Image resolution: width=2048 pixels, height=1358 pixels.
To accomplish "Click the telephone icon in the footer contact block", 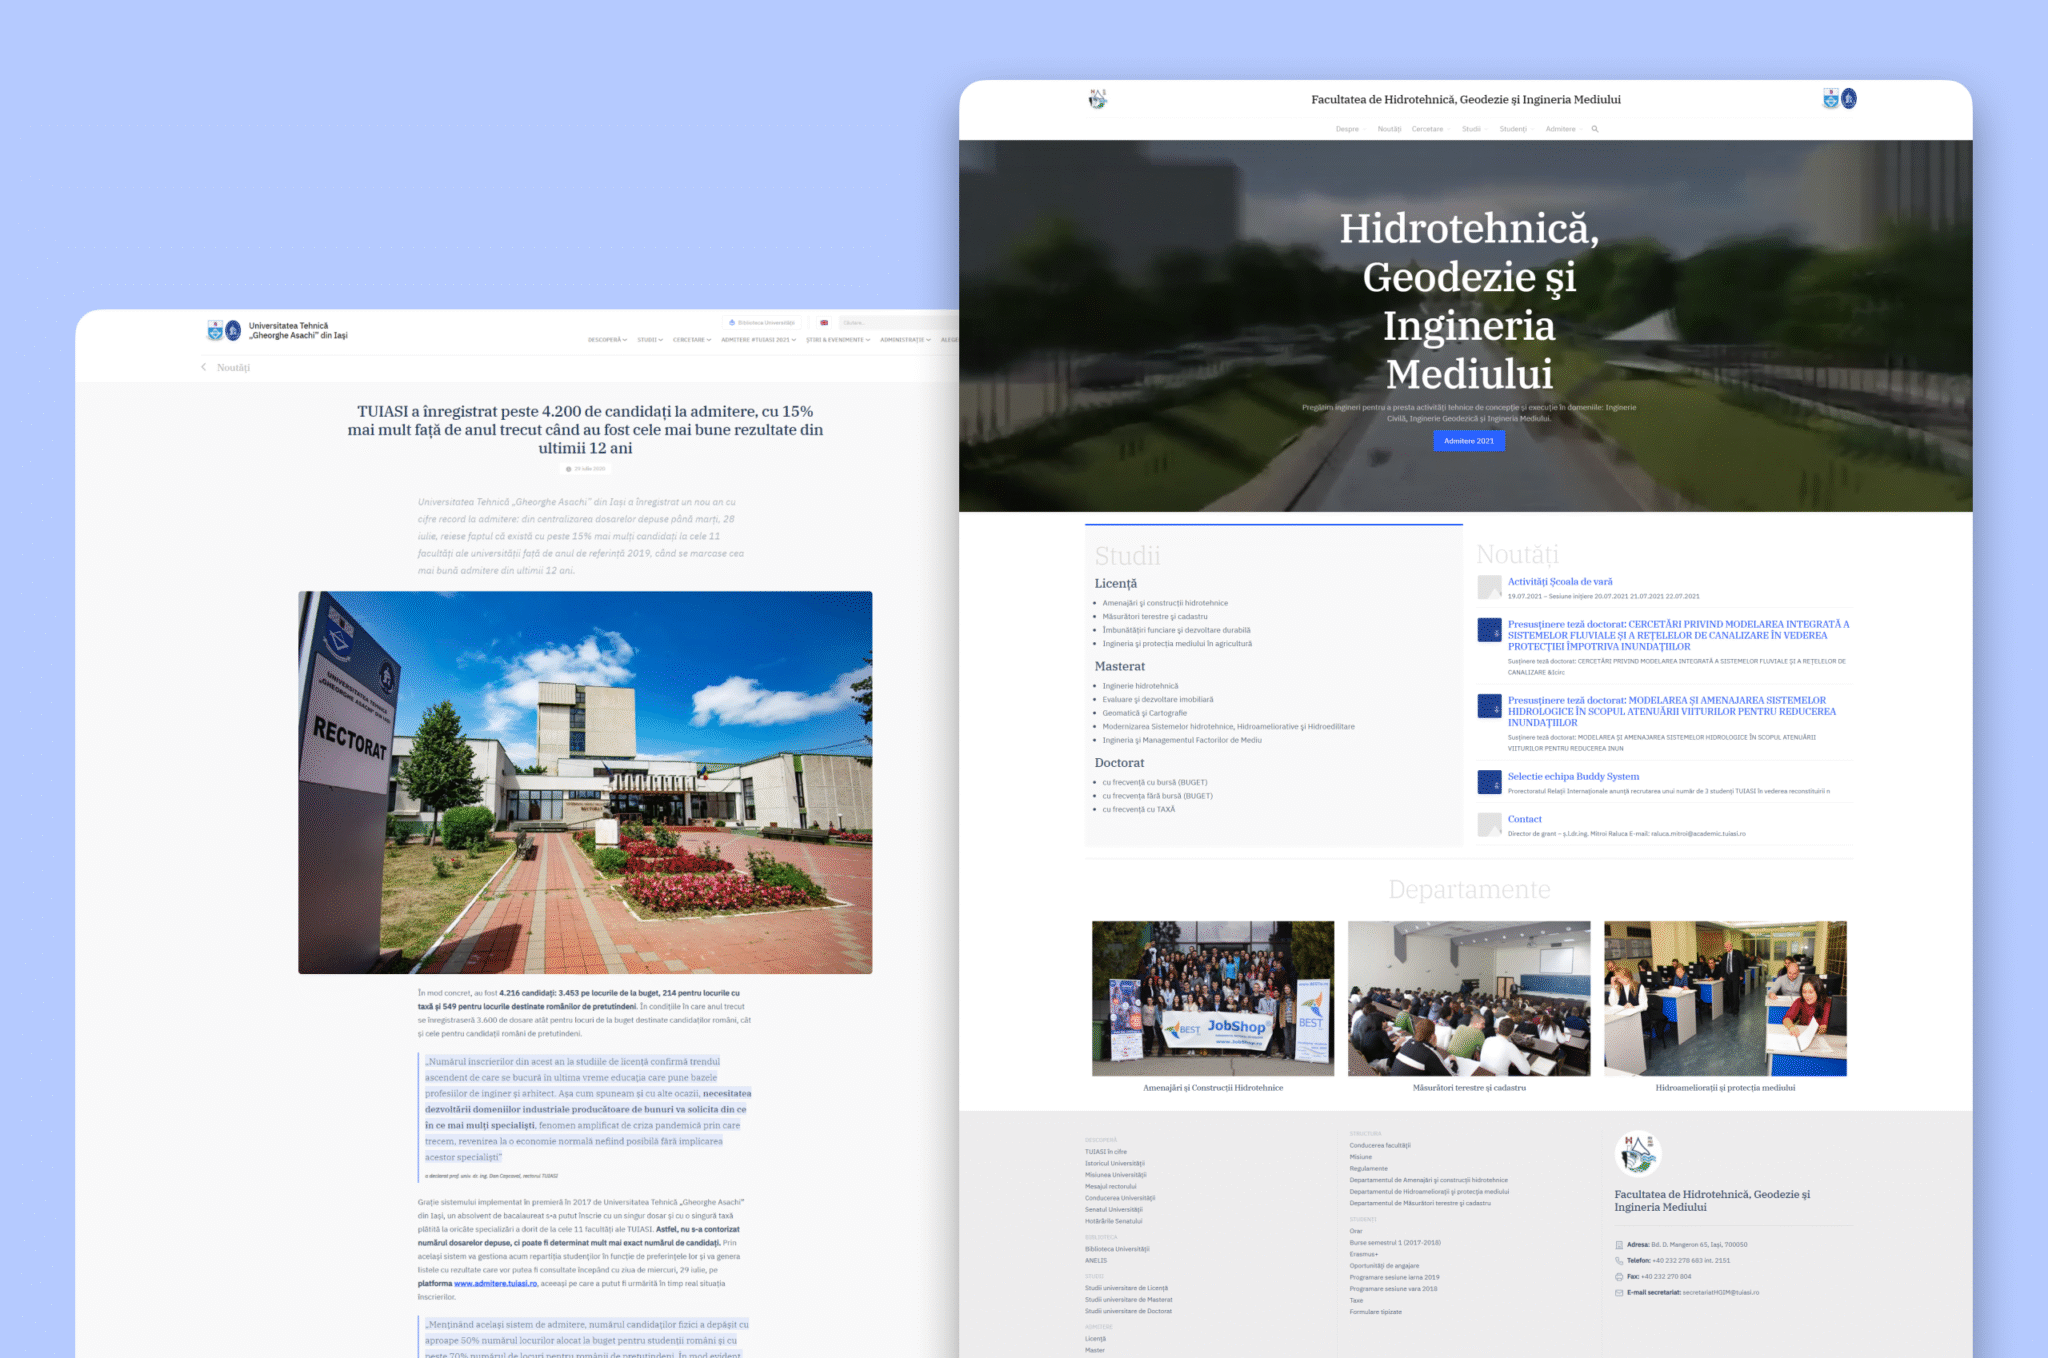I will 1618,1261.
